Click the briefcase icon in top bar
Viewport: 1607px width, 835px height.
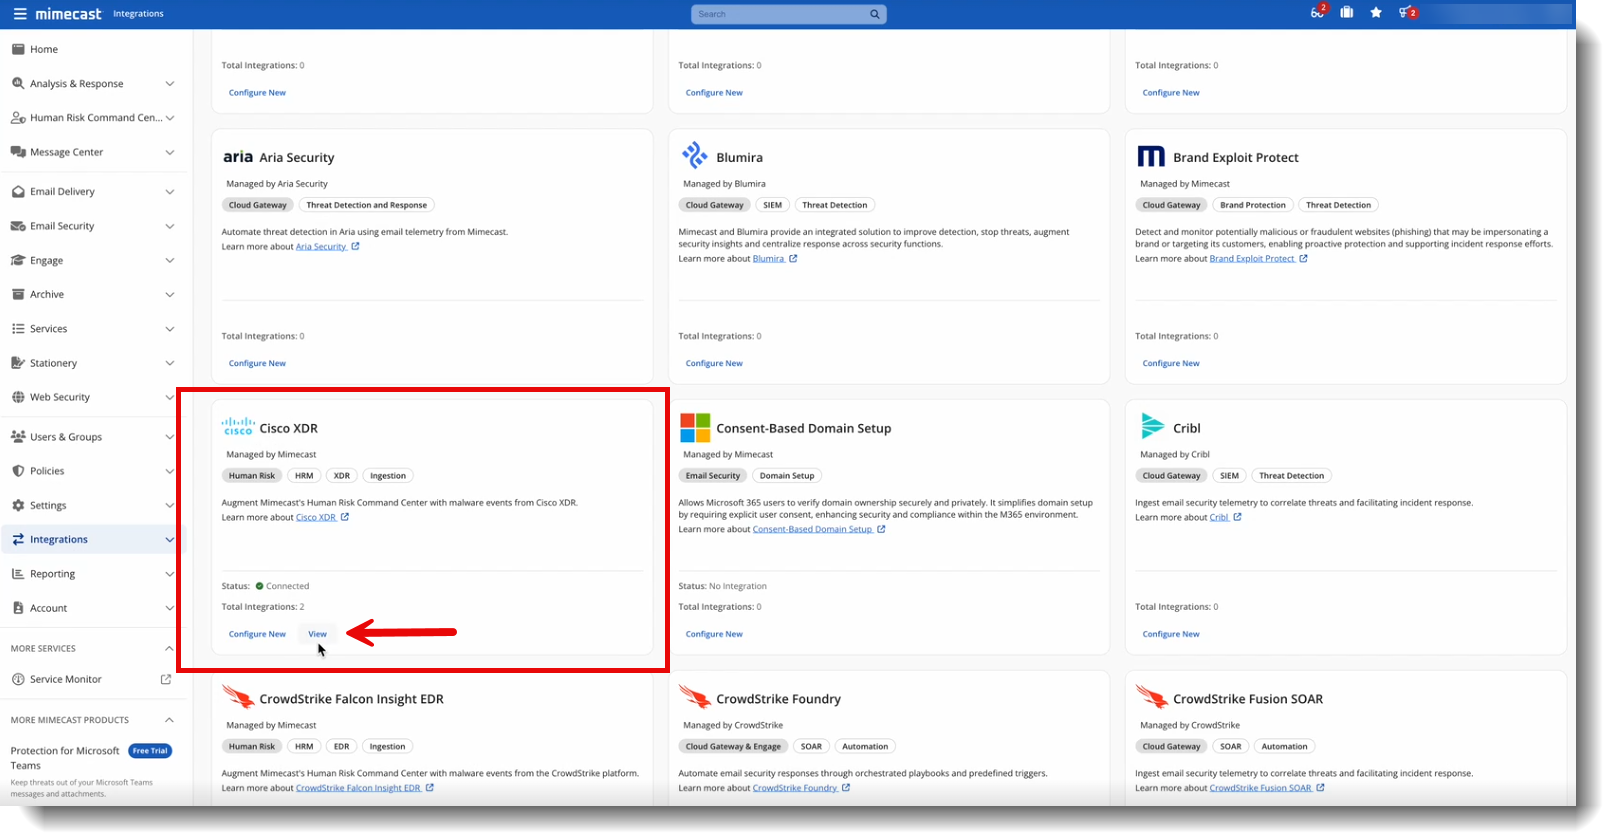pos(1347,13)
